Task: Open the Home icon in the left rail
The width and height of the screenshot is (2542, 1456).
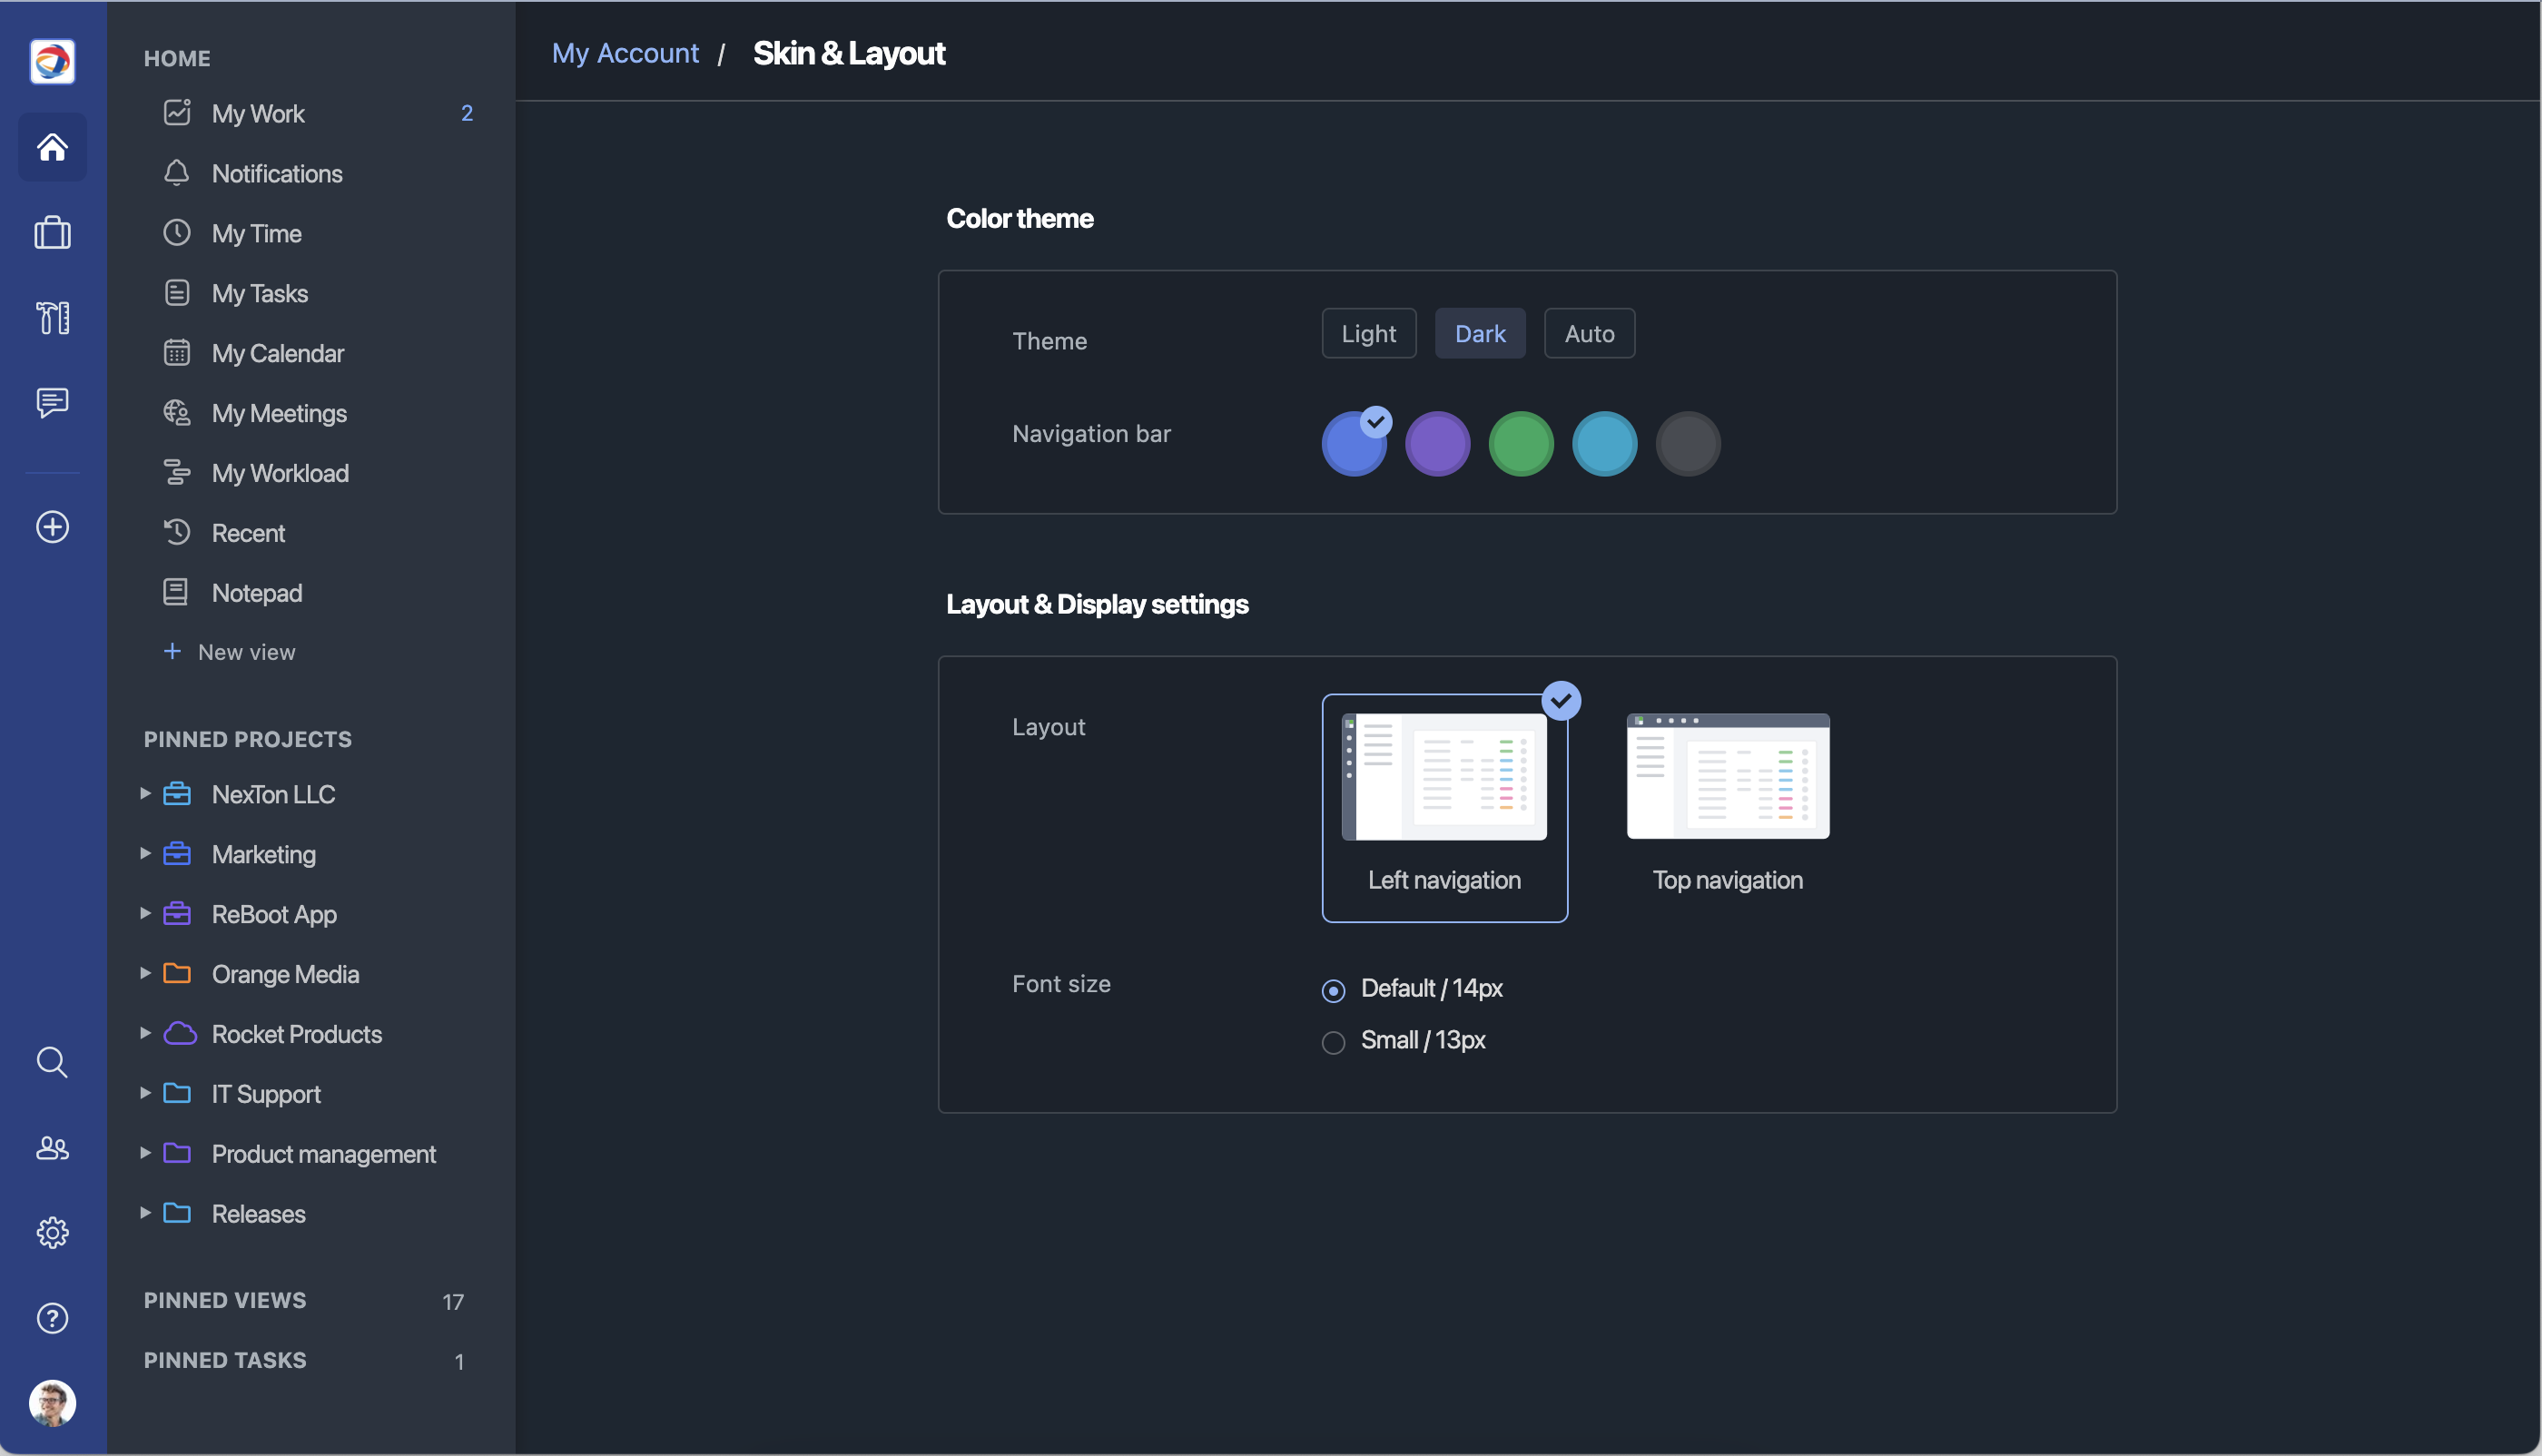Action: point(52,148)
